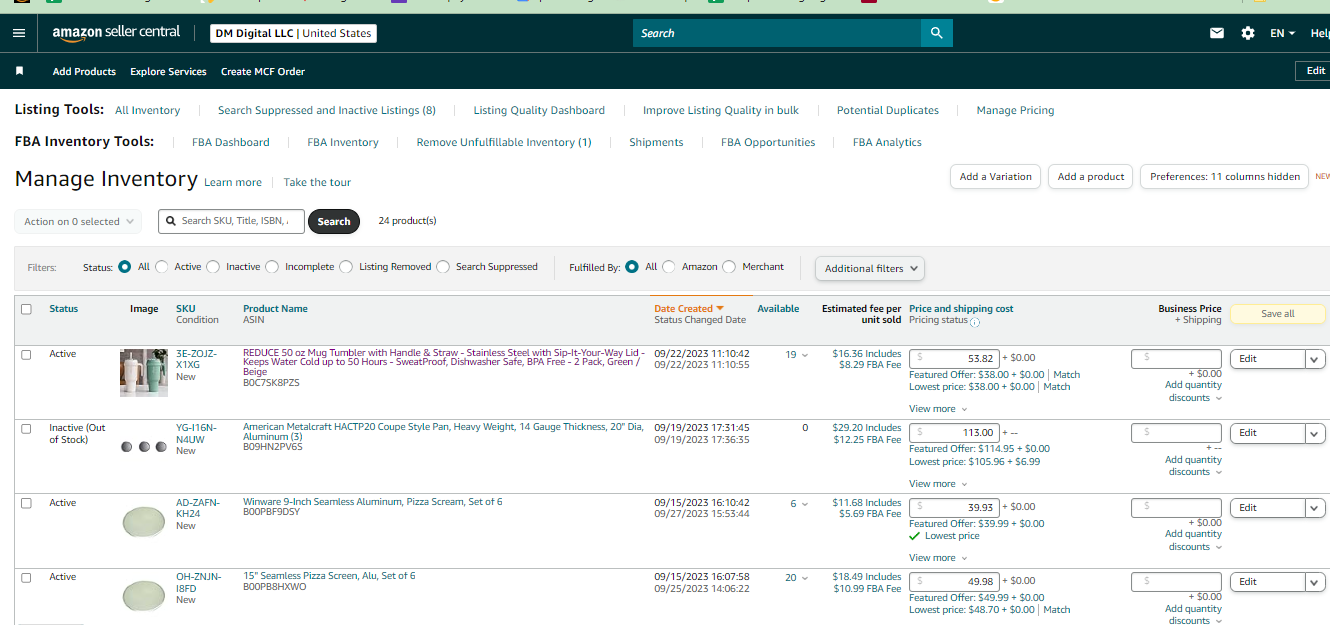Open Remove Unfulfillable Inventory (1)
Screen dimensions: 1330x625
point(504,142)
